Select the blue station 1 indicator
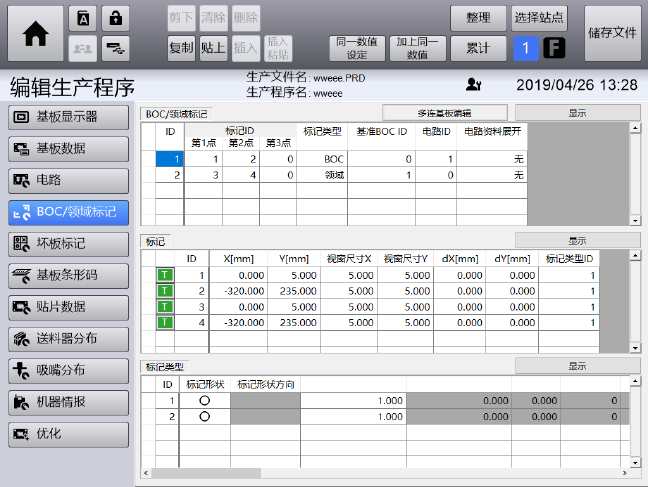Screen dimensions: 648x487 pyautogui.click(x=526, y=48)
